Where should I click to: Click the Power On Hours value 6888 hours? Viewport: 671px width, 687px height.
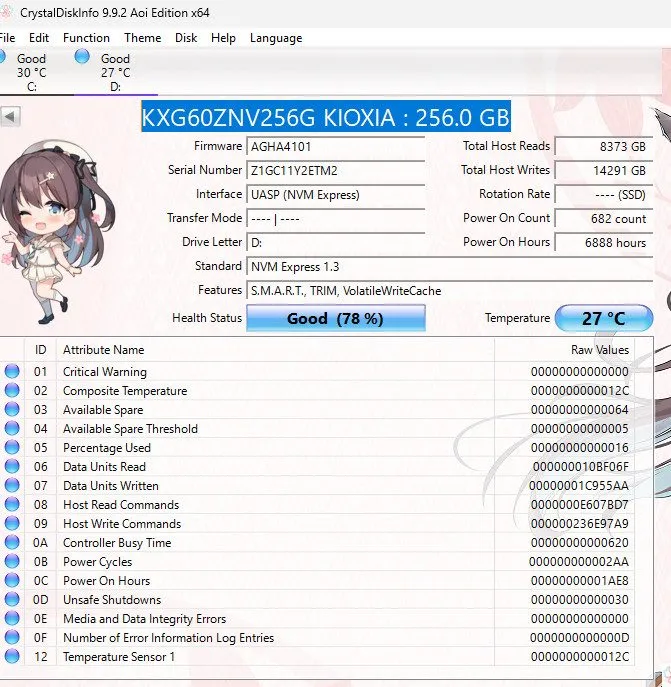click(x=604, y=243)
